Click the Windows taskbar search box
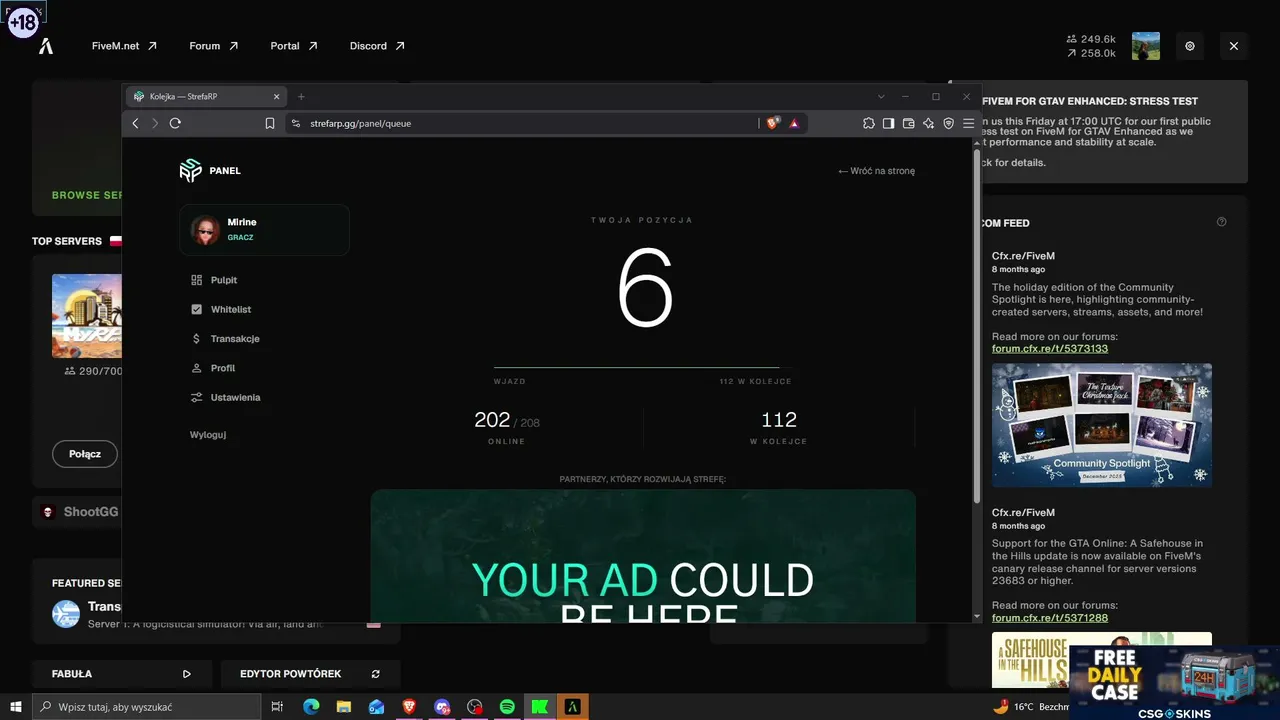This screenshot has height=720, width=1280. pos(147,707)
